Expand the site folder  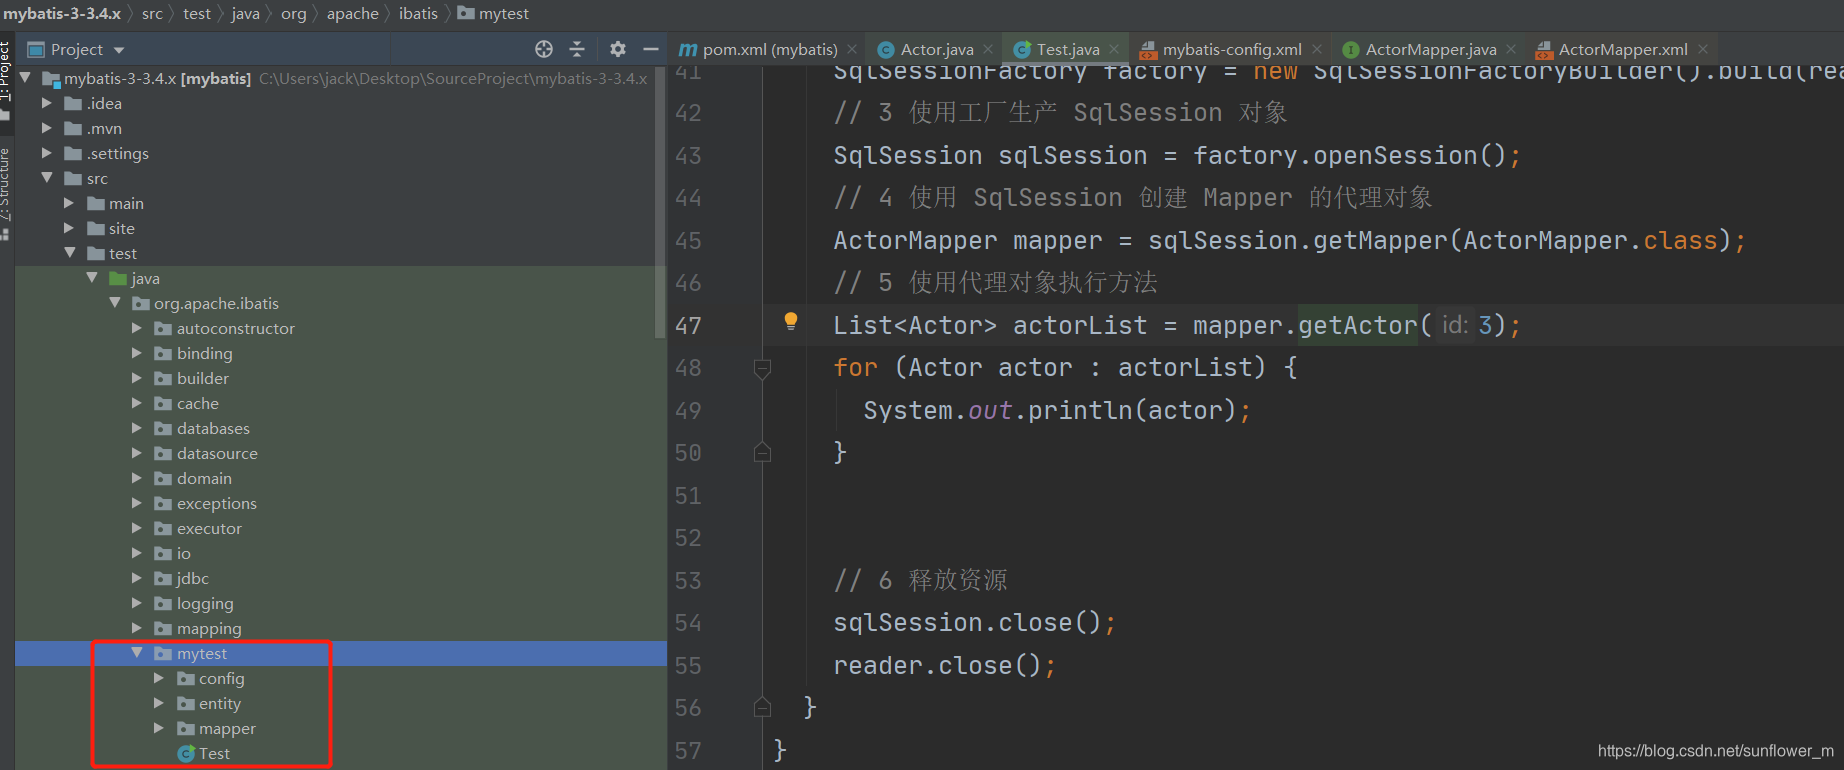point(69,228)
